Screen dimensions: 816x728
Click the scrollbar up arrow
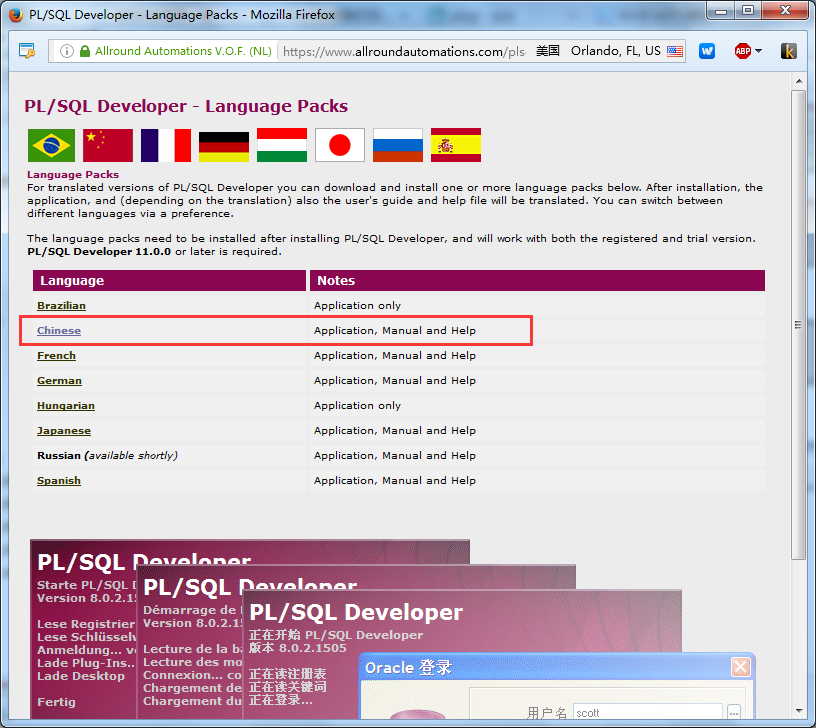pyautogui.click(x=798, y=81)
